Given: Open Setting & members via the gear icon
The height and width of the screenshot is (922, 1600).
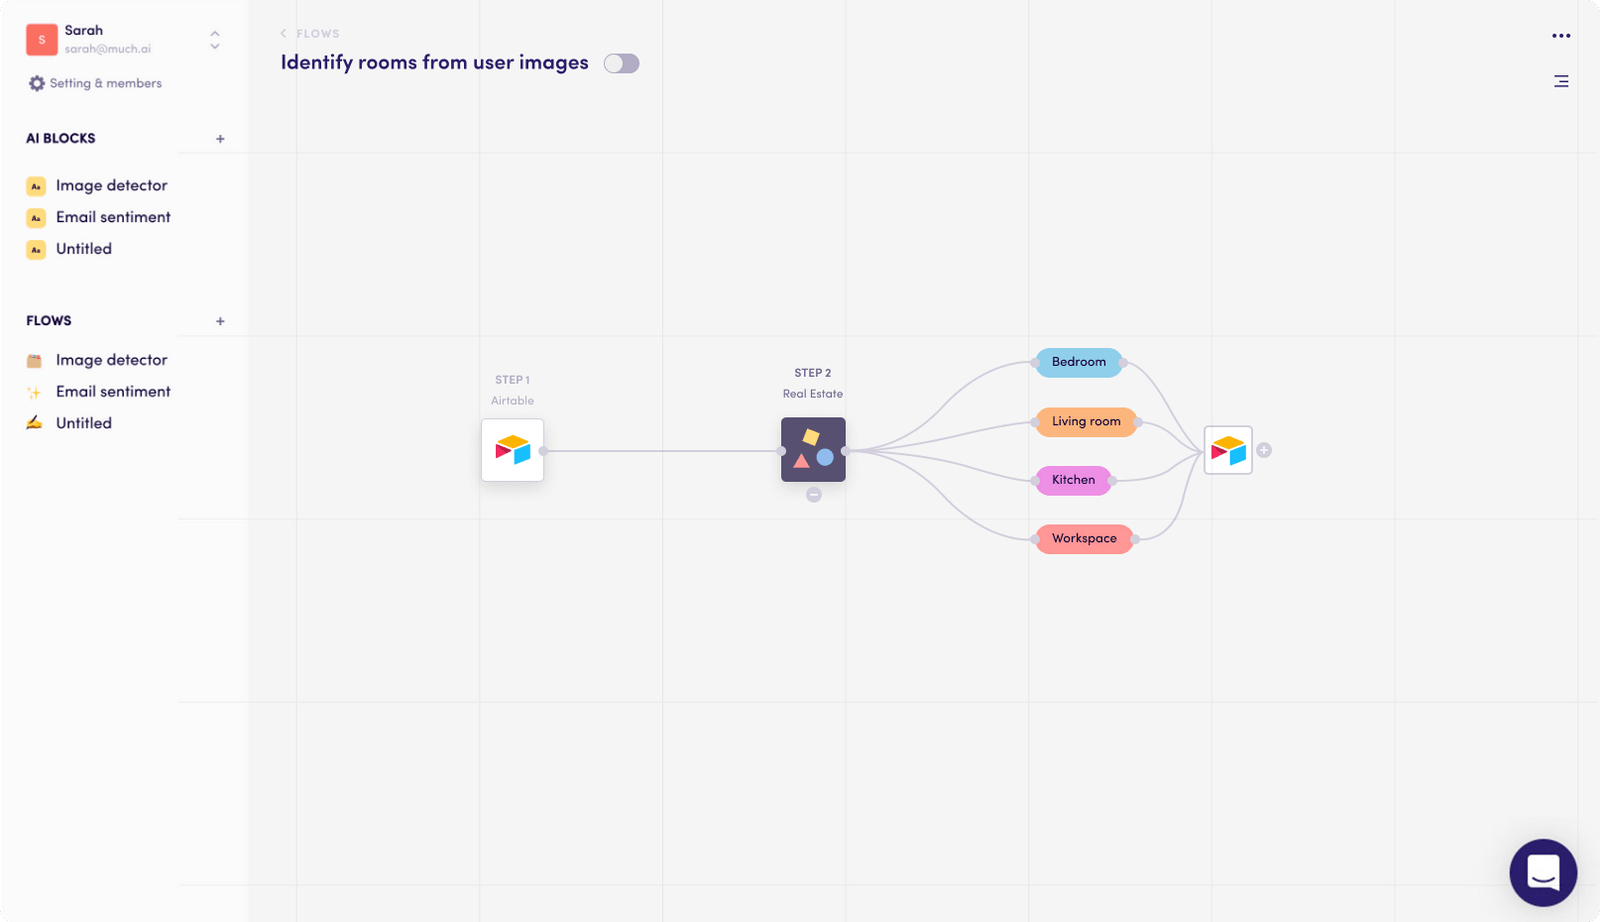Looking at the screenshot, I should (x=36, y=83).
